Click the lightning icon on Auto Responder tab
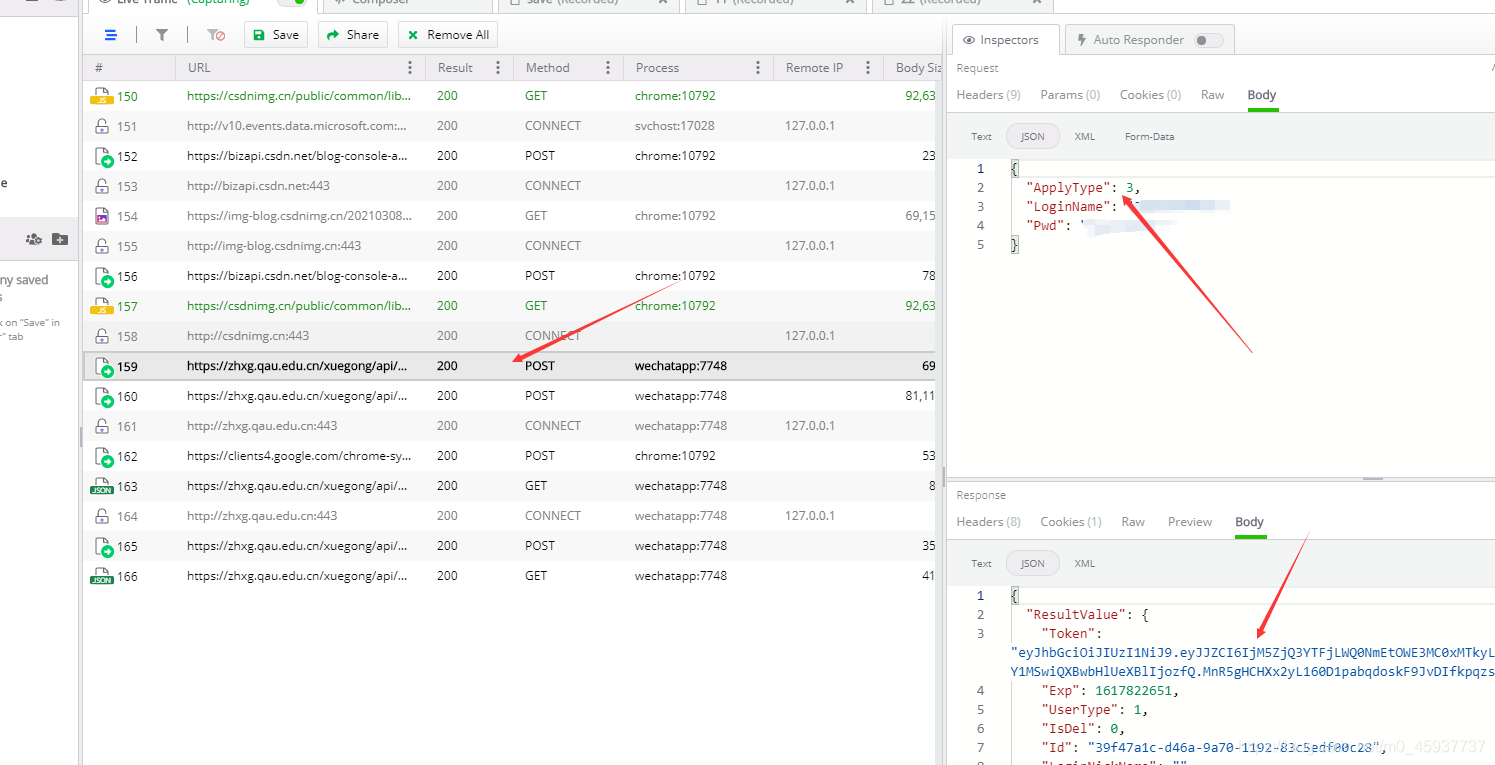 coord(1082,40)
